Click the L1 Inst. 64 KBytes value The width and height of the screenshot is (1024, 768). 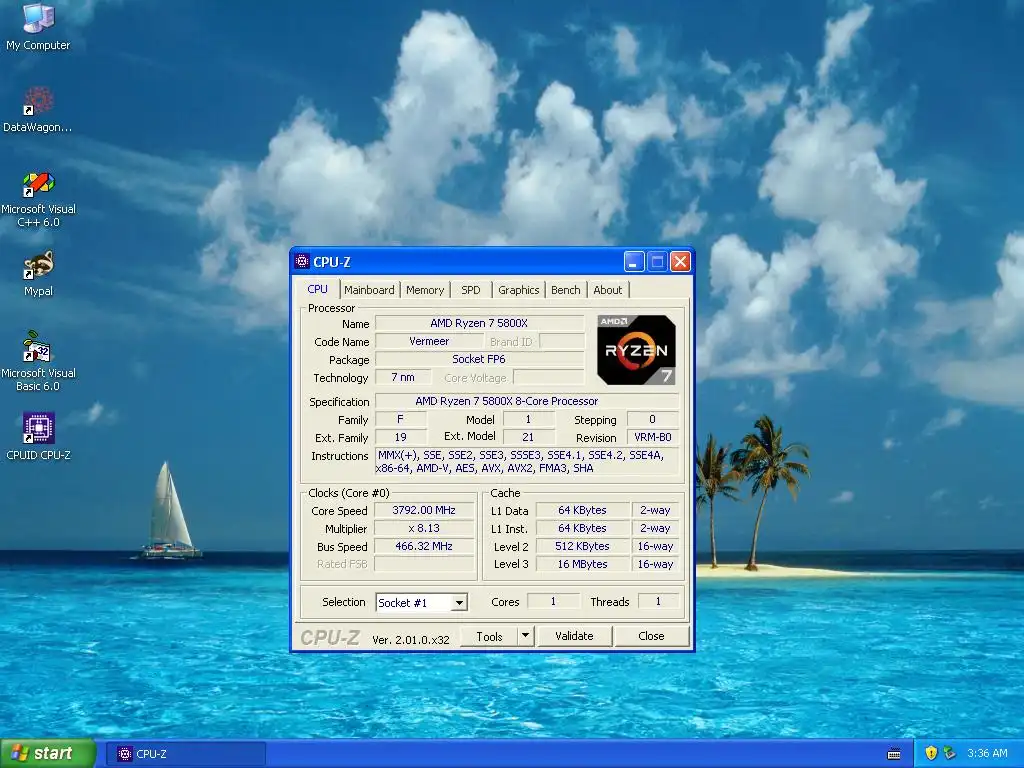(583, 528)
